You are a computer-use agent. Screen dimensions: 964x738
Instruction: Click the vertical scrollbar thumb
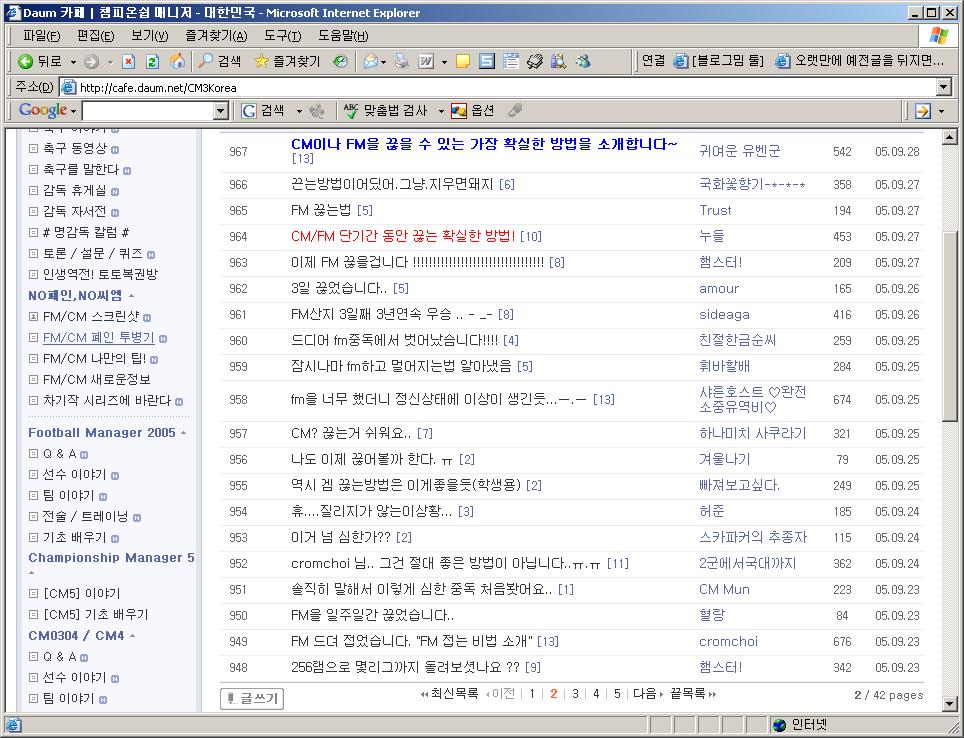949,326
